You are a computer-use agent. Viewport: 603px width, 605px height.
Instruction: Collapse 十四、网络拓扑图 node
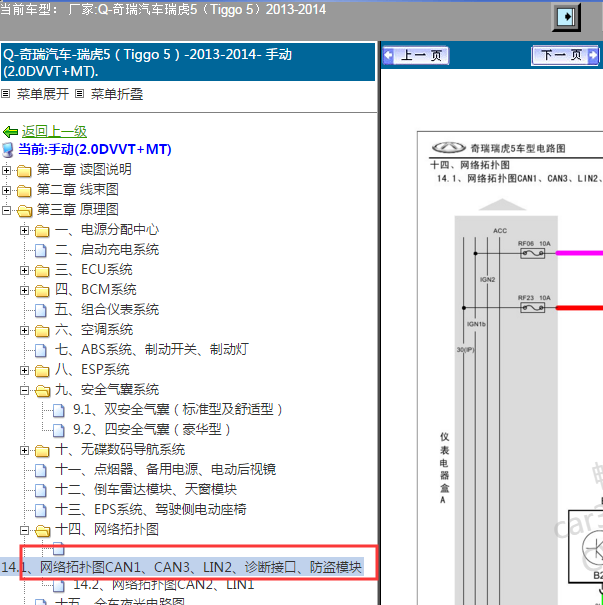(x=24, y=531)
